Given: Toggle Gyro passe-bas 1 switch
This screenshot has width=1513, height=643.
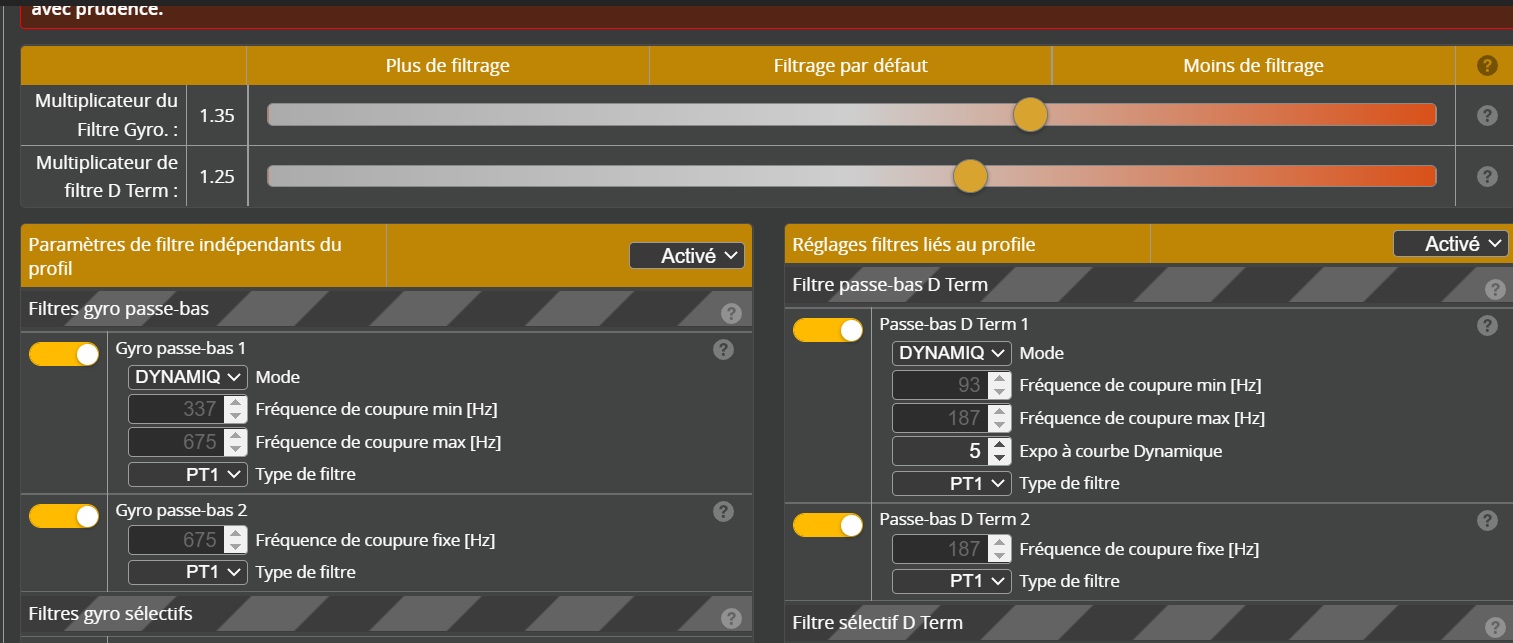Looking at the screenshot, I should click(x=64, y=354).
